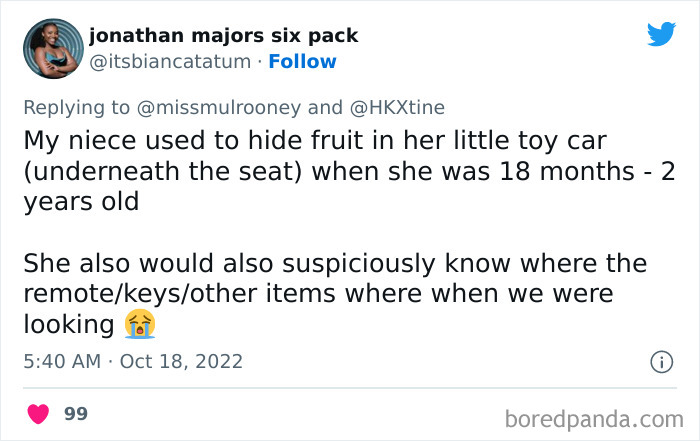Click the "(underneath the seat)" phrase
700x441 pixels.
pos(163,169)
